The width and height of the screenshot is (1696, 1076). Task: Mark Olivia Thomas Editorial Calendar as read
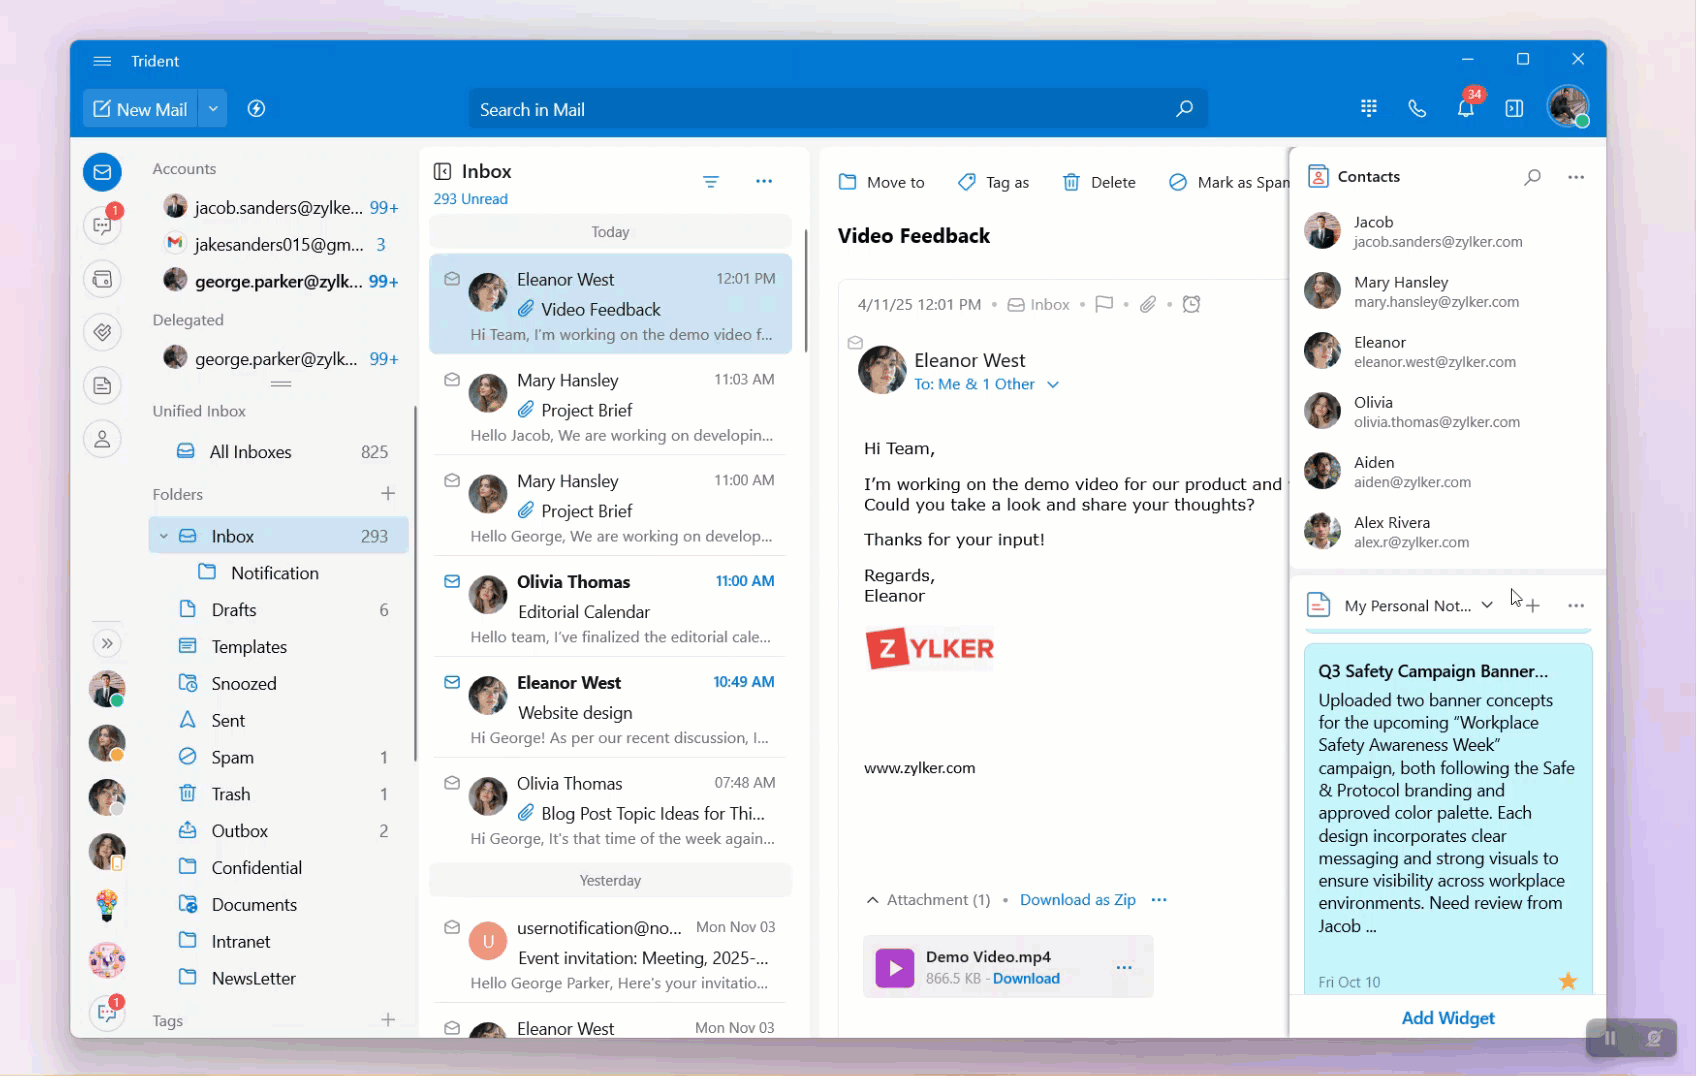click(452, 581)
